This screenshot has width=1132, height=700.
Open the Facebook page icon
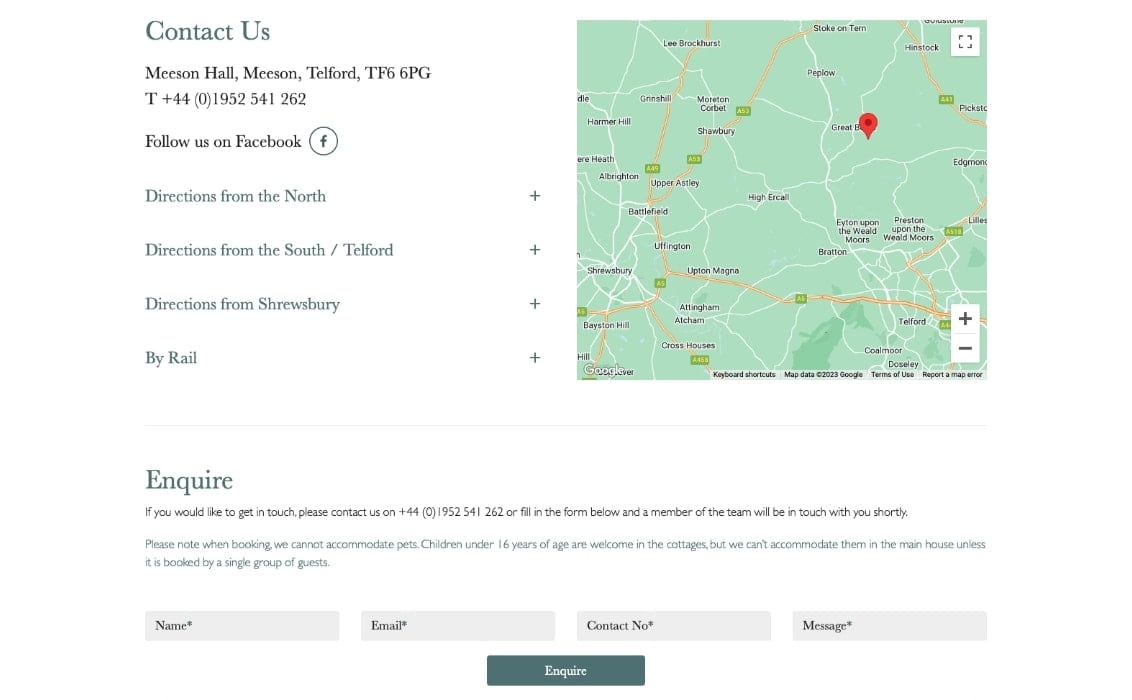click(323, 141)
